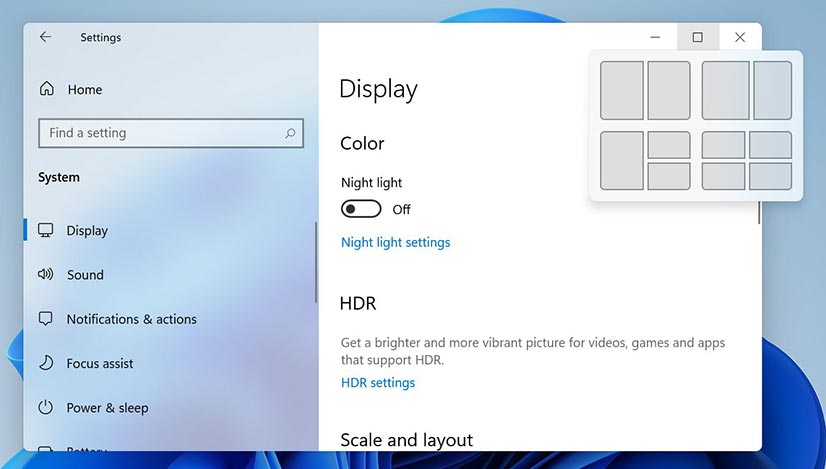
Task: Click the maximize button showing snap layouts
Action: [697, 37]
